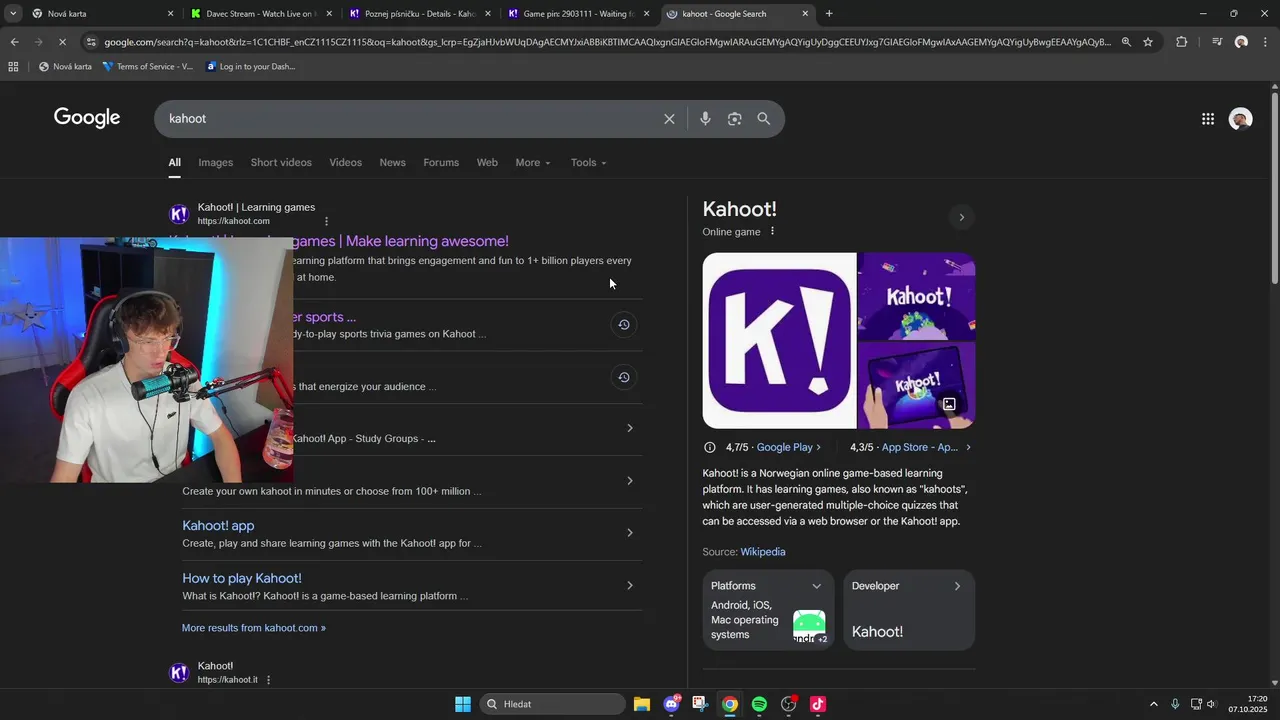Switch to the Poznej písničku browser tab

(417, 14)
